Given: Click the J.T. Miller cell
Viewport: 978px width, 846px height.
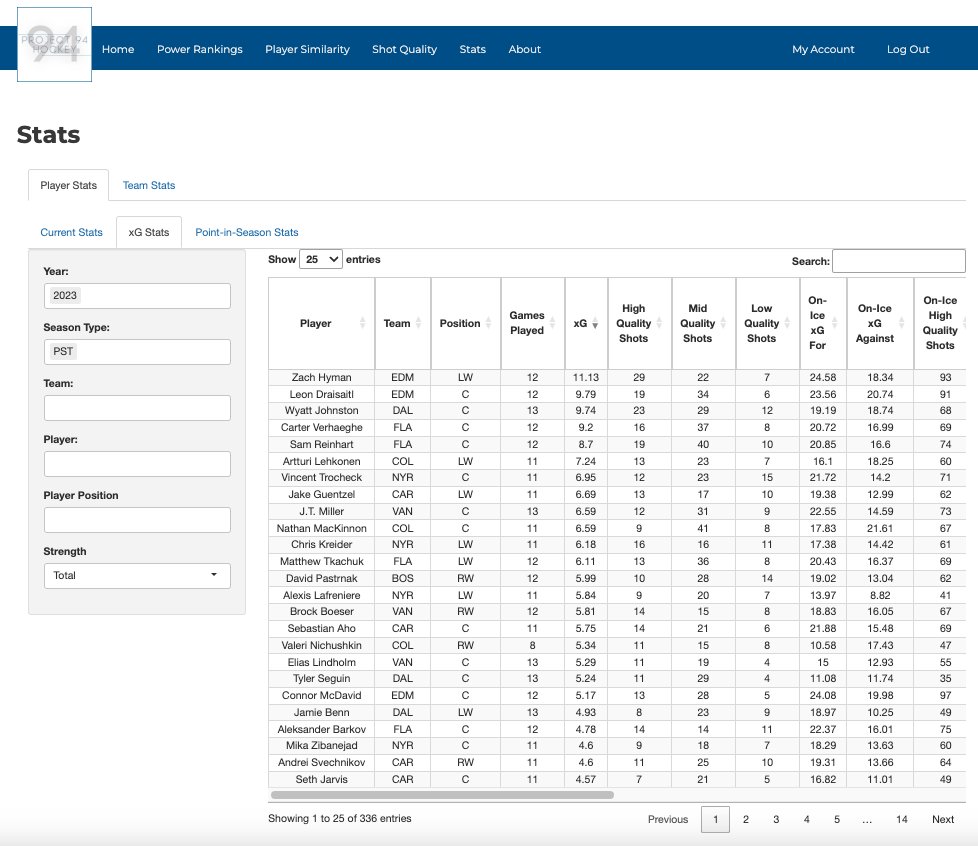Looking at the screenshot, I should [x=321, y=511].
